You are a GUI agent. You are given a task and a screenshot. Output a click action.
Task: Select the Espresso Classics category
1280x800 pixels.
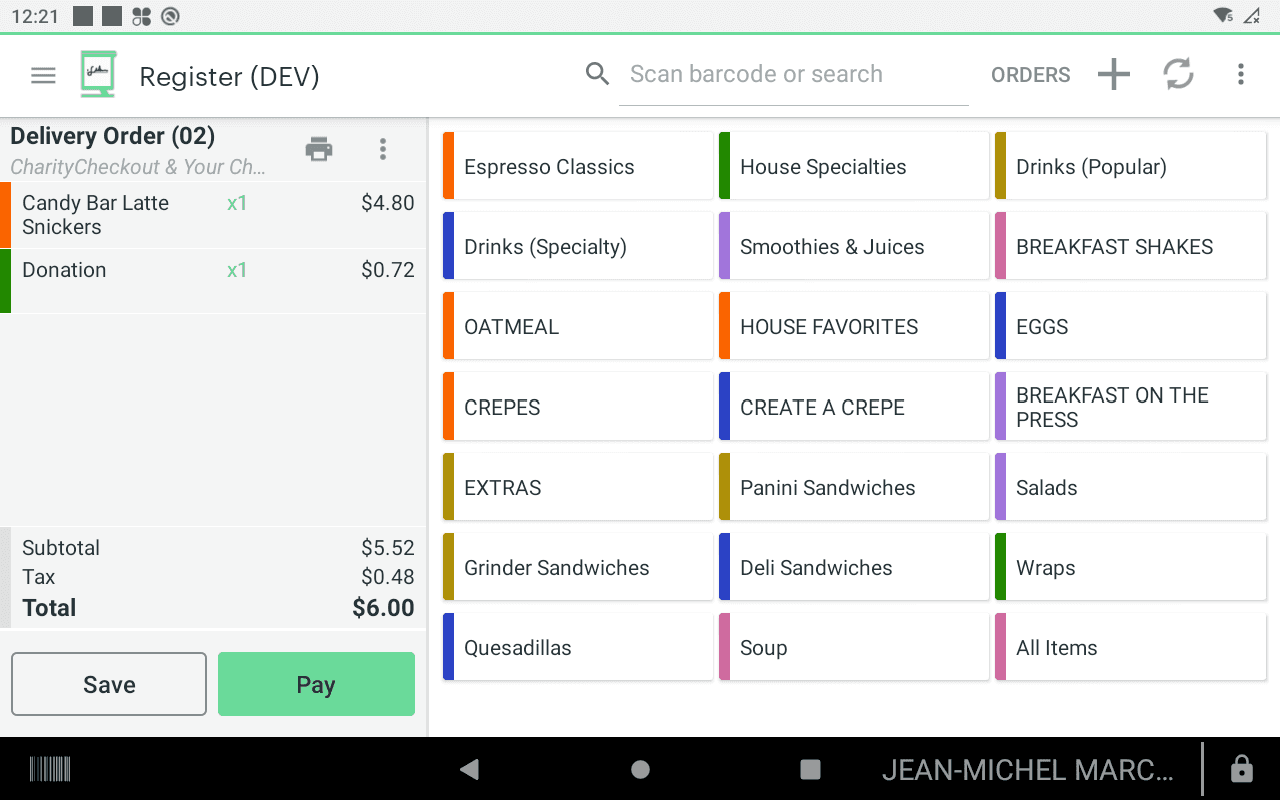point(578,167)
